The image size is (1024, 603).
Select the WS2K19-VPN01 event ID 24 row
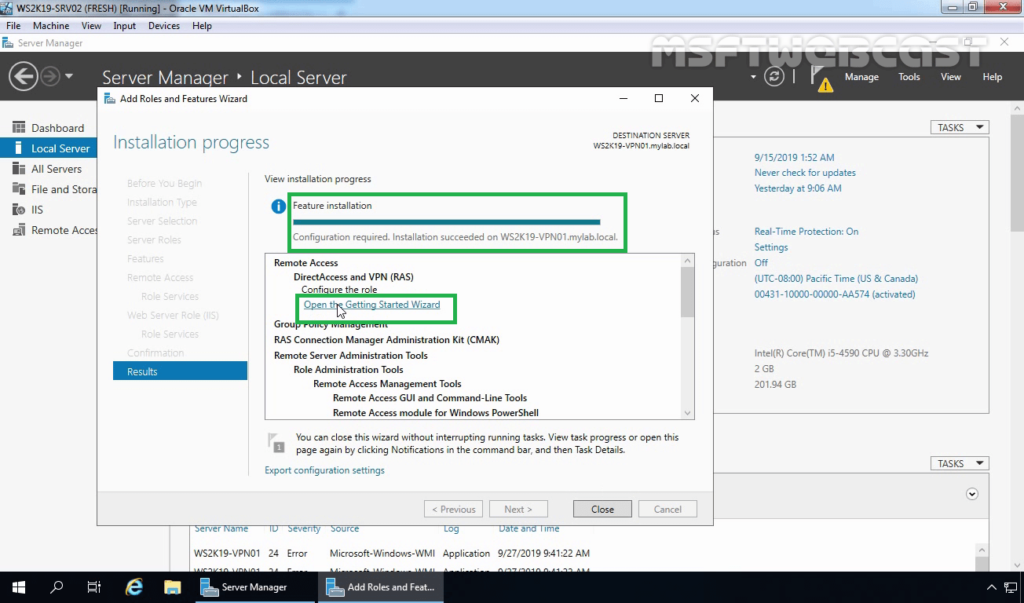click(x=392, y=553)
